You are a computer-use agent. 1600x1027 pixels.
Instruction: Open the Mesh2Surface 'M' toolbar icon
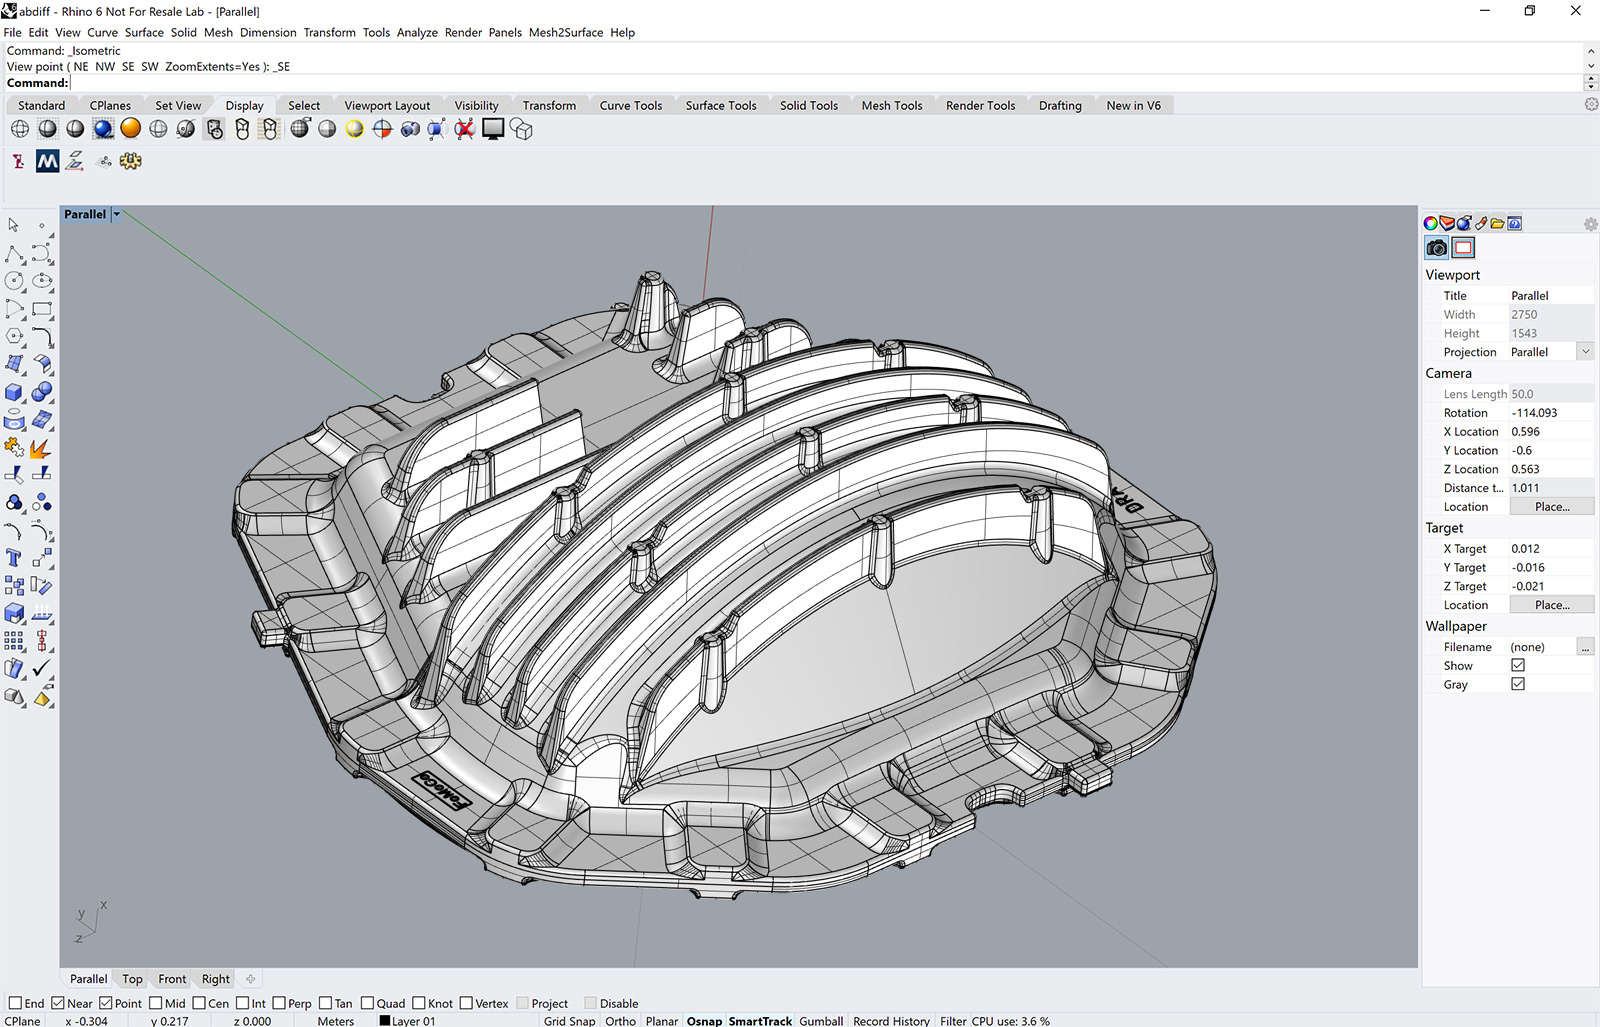(x=47, y=161)
